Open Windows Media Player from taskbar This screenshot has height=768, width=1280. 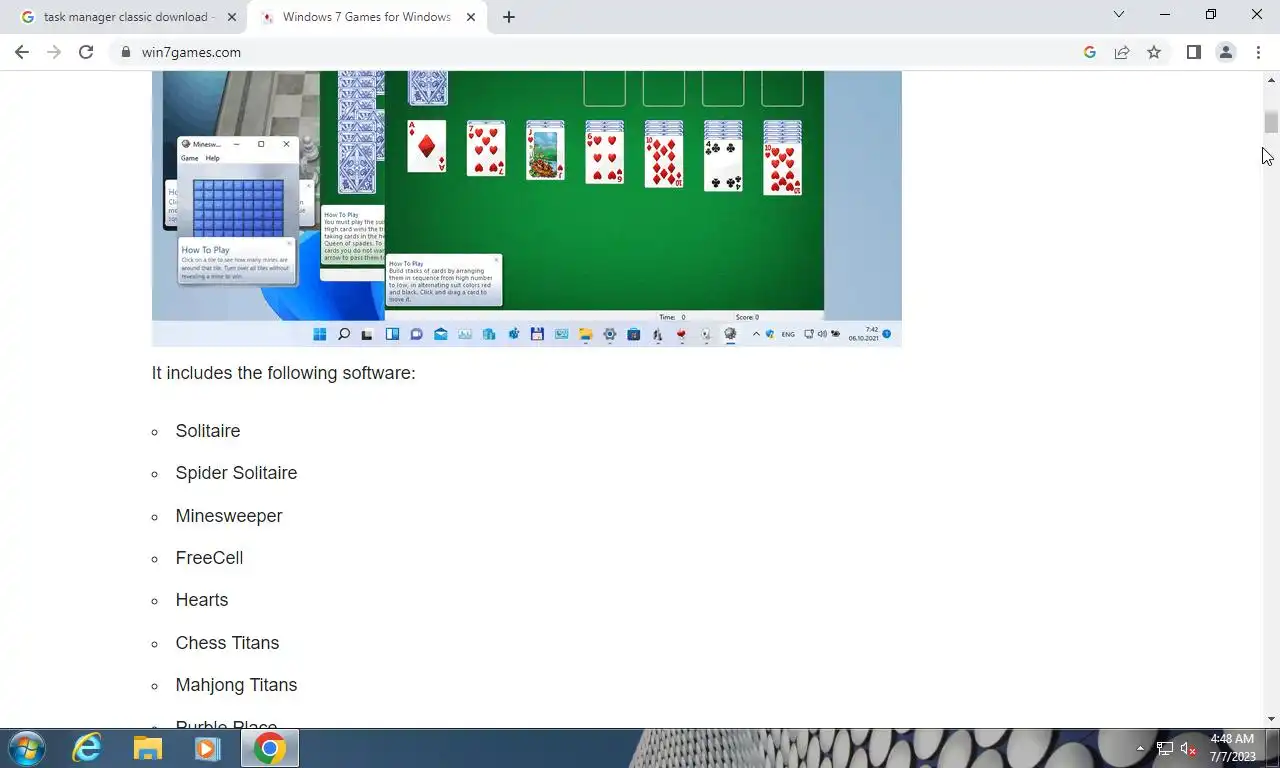tap(208, 748)
